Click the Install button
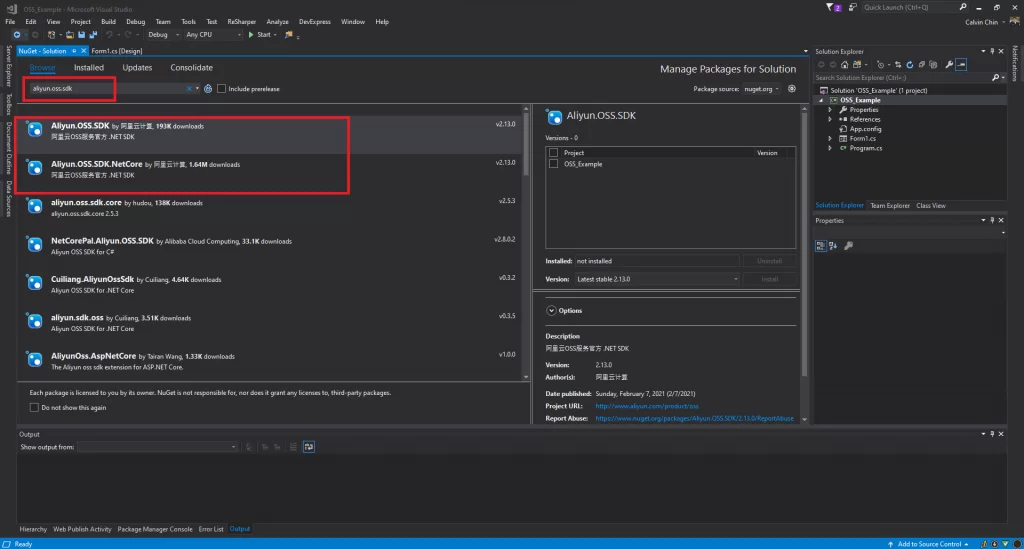Viewport: 1024px width, 549px height. (769, 279)
